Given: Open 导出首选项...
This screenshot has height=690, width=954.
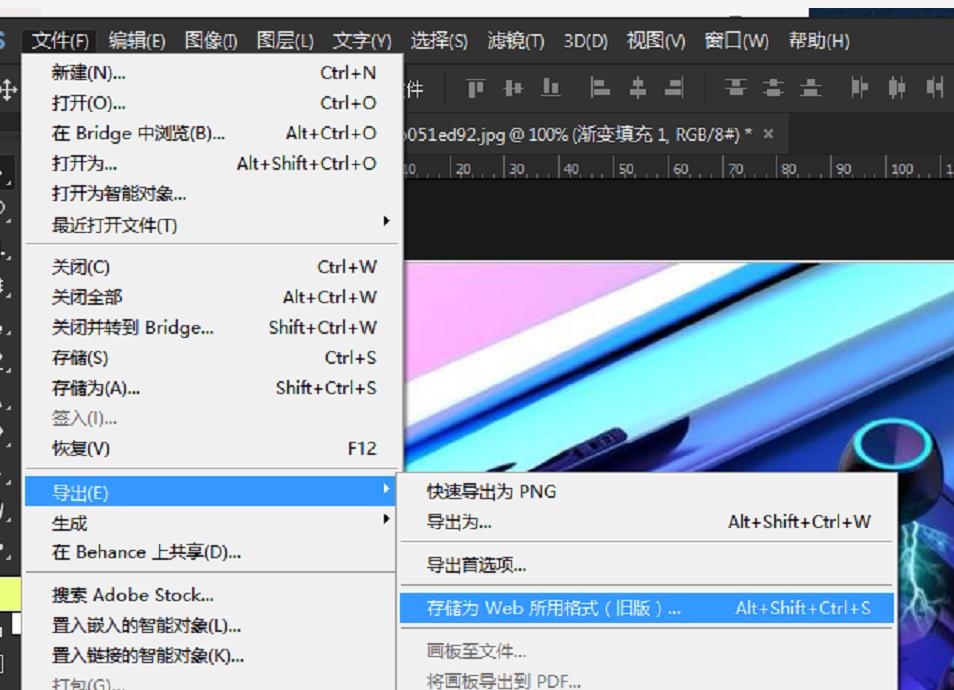Looking at the screenshot, I should click(x=647, y=565).
